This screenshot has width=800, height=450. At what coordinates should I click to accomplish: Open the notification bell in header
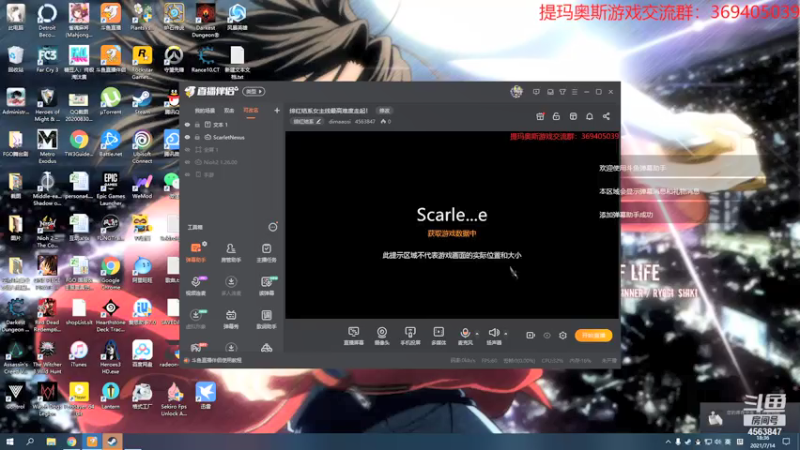click(x=589, y=116)
